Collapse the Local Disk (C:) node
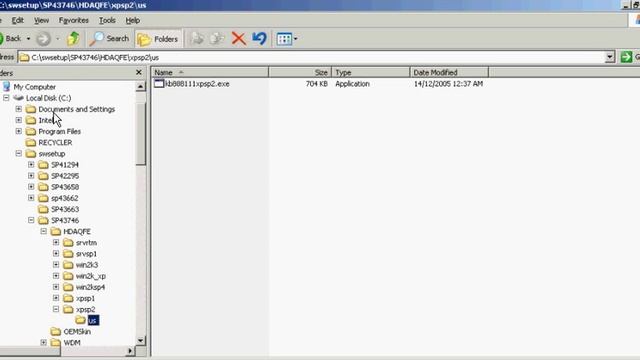This screenshot has width=640, height=360. pos(6,98)
